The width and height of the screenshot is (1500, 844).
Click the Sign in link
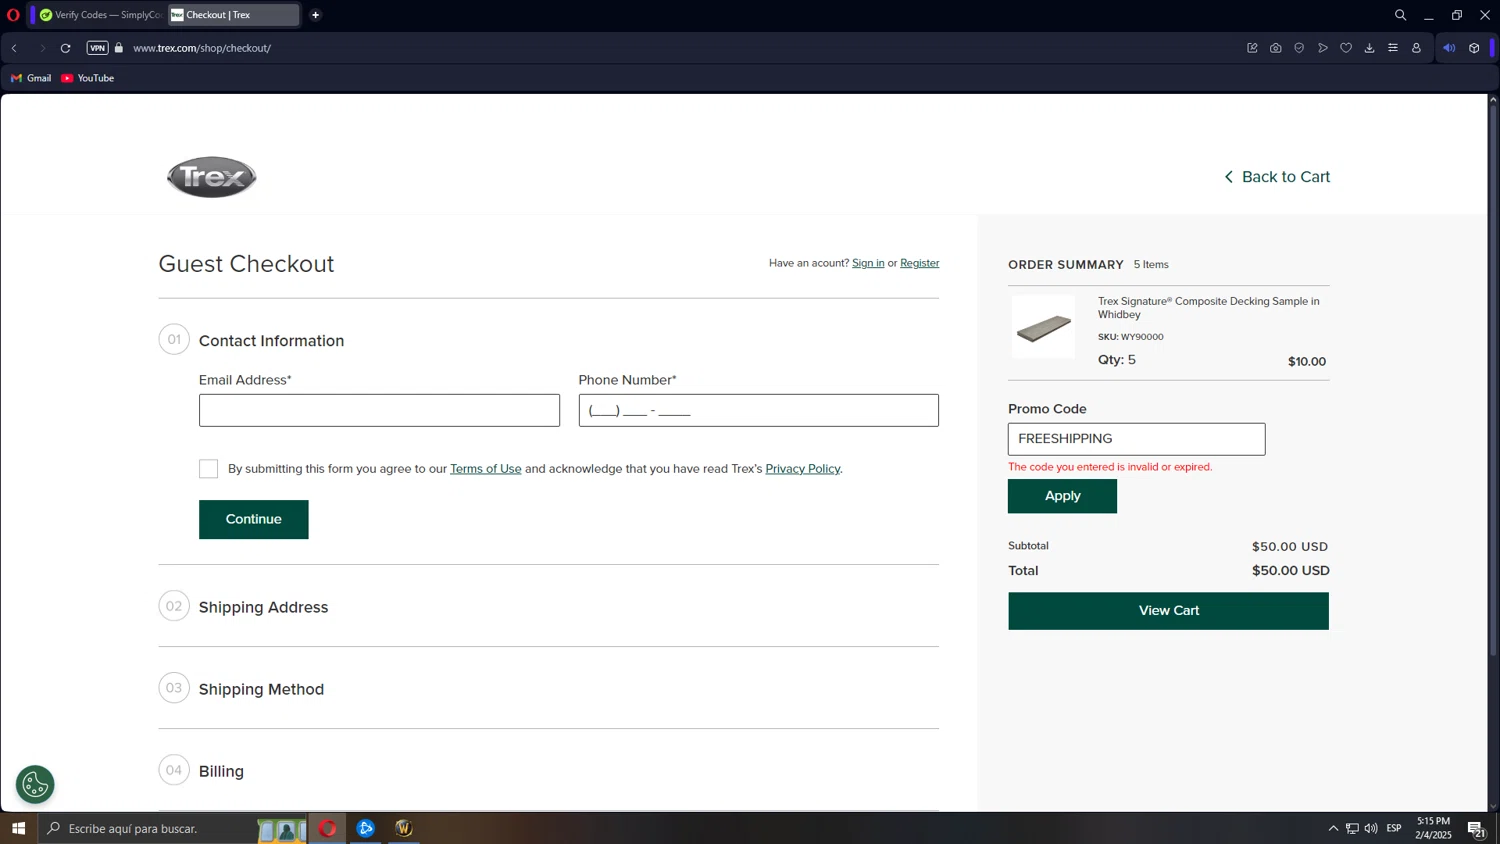868,263
